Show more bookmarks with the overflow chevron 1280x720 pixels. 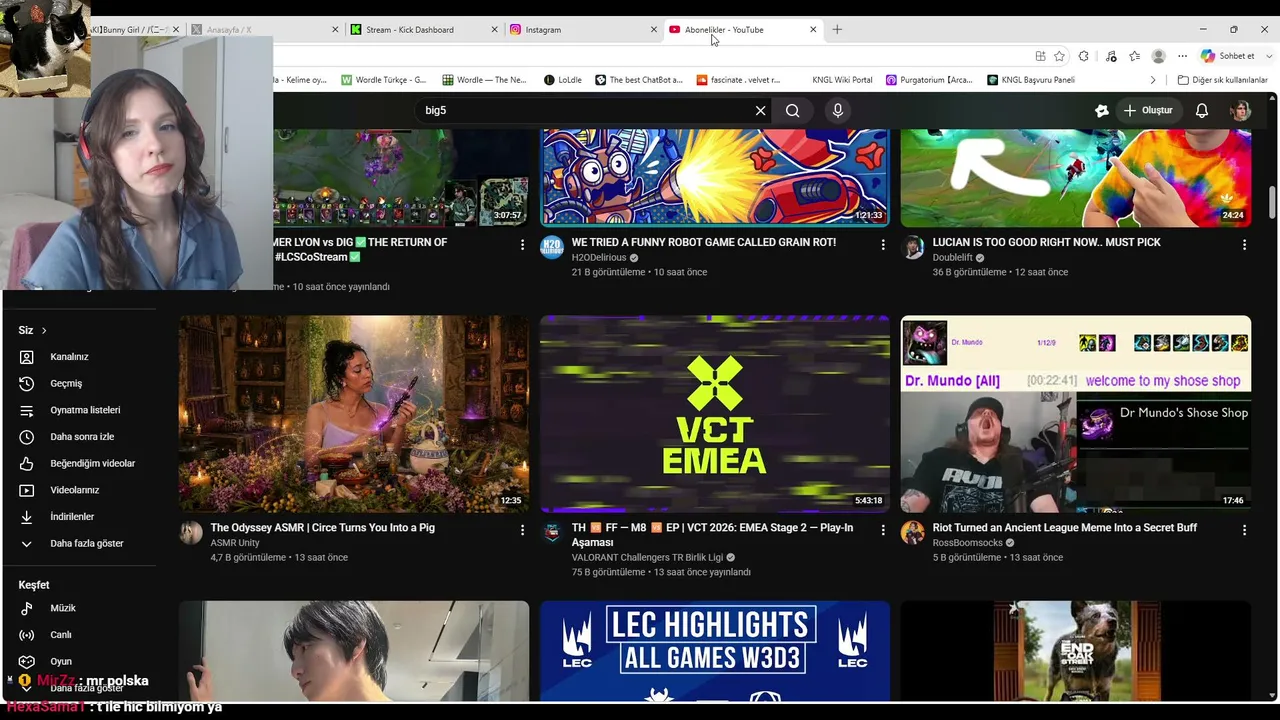pyautogui.click(x=1153, y=80)
